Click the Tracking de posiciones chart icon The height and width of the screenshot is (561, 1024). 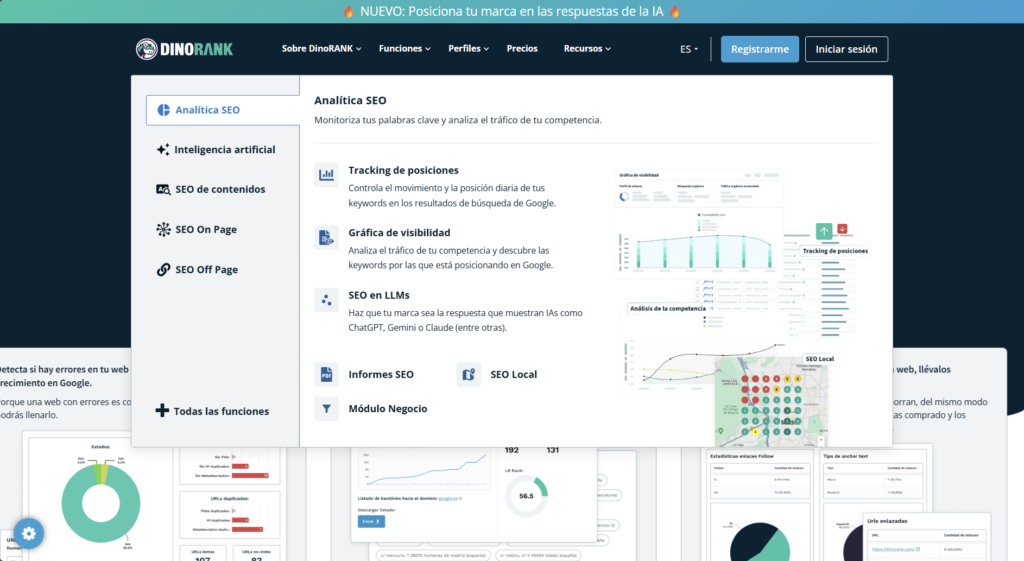click(326, 175)
